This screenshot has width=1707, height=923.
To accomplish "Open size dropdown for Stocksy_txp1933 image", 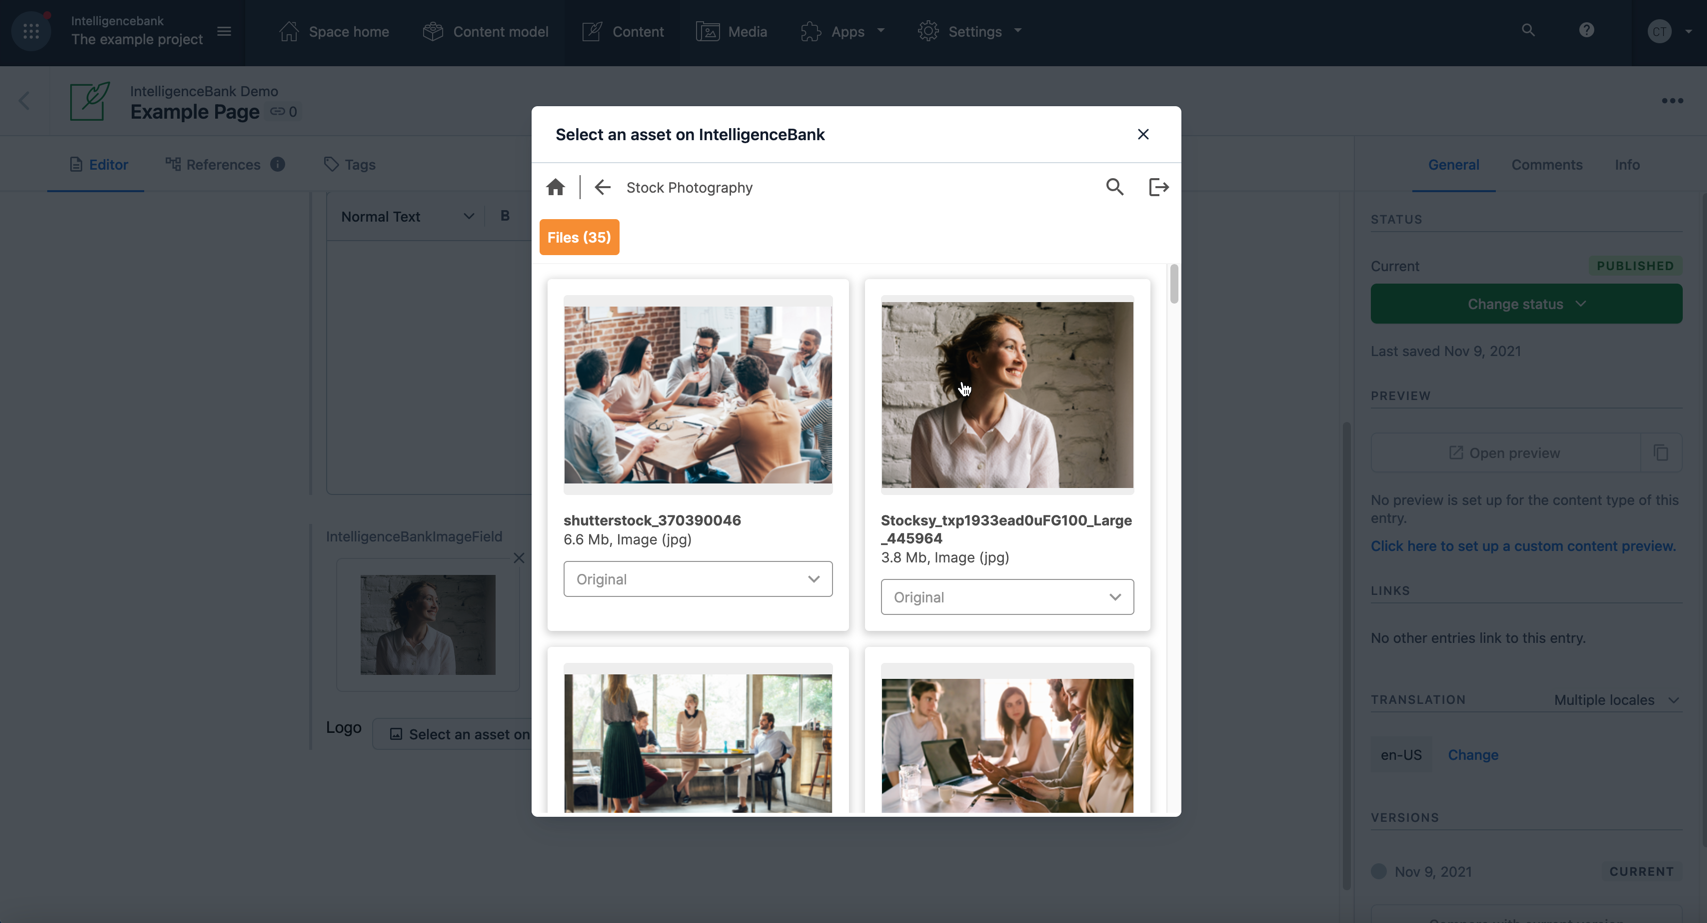I will (x=1007, y=597).
